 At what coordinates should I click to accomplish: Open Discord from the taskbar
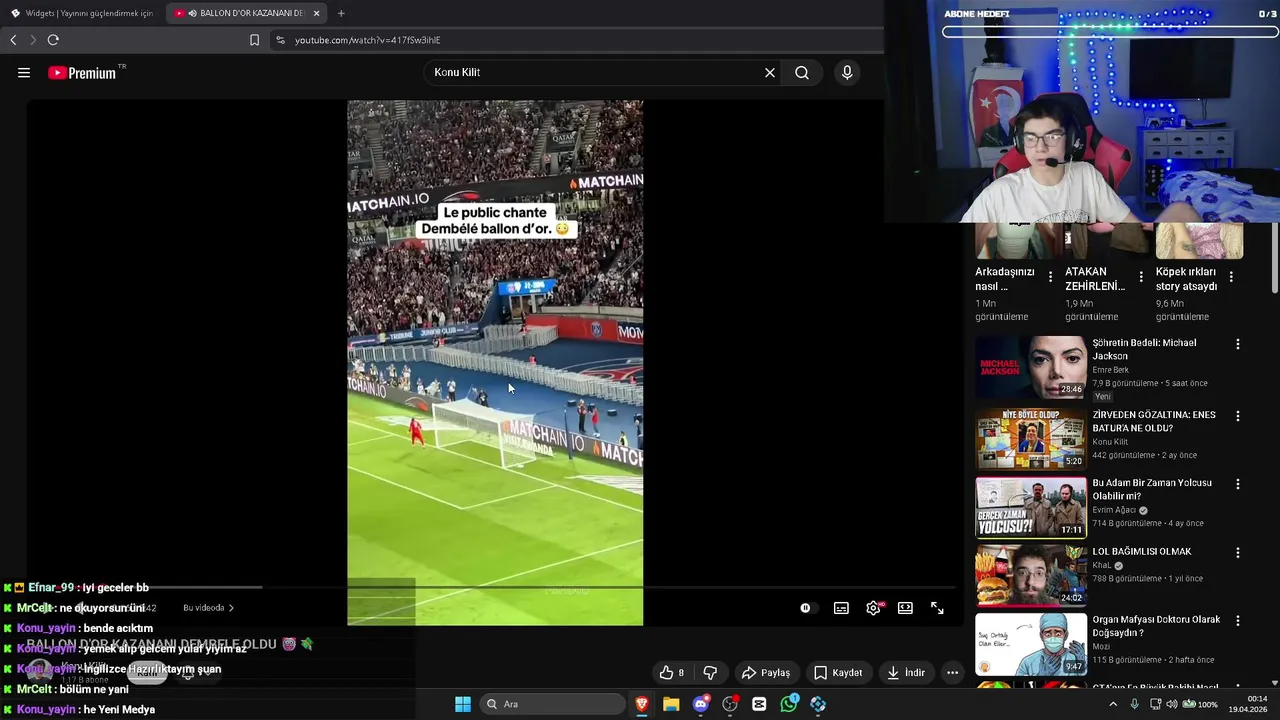click(x=701, y=704)
